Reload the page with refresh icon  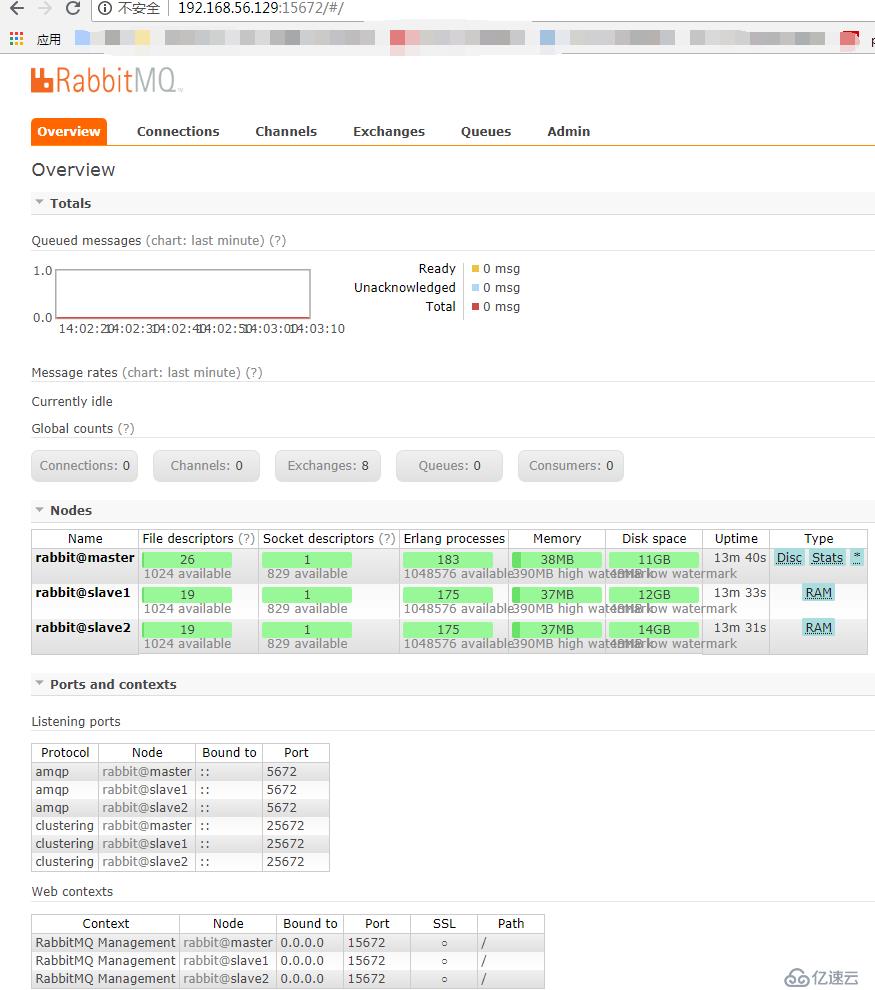click(x=73, y=8)
